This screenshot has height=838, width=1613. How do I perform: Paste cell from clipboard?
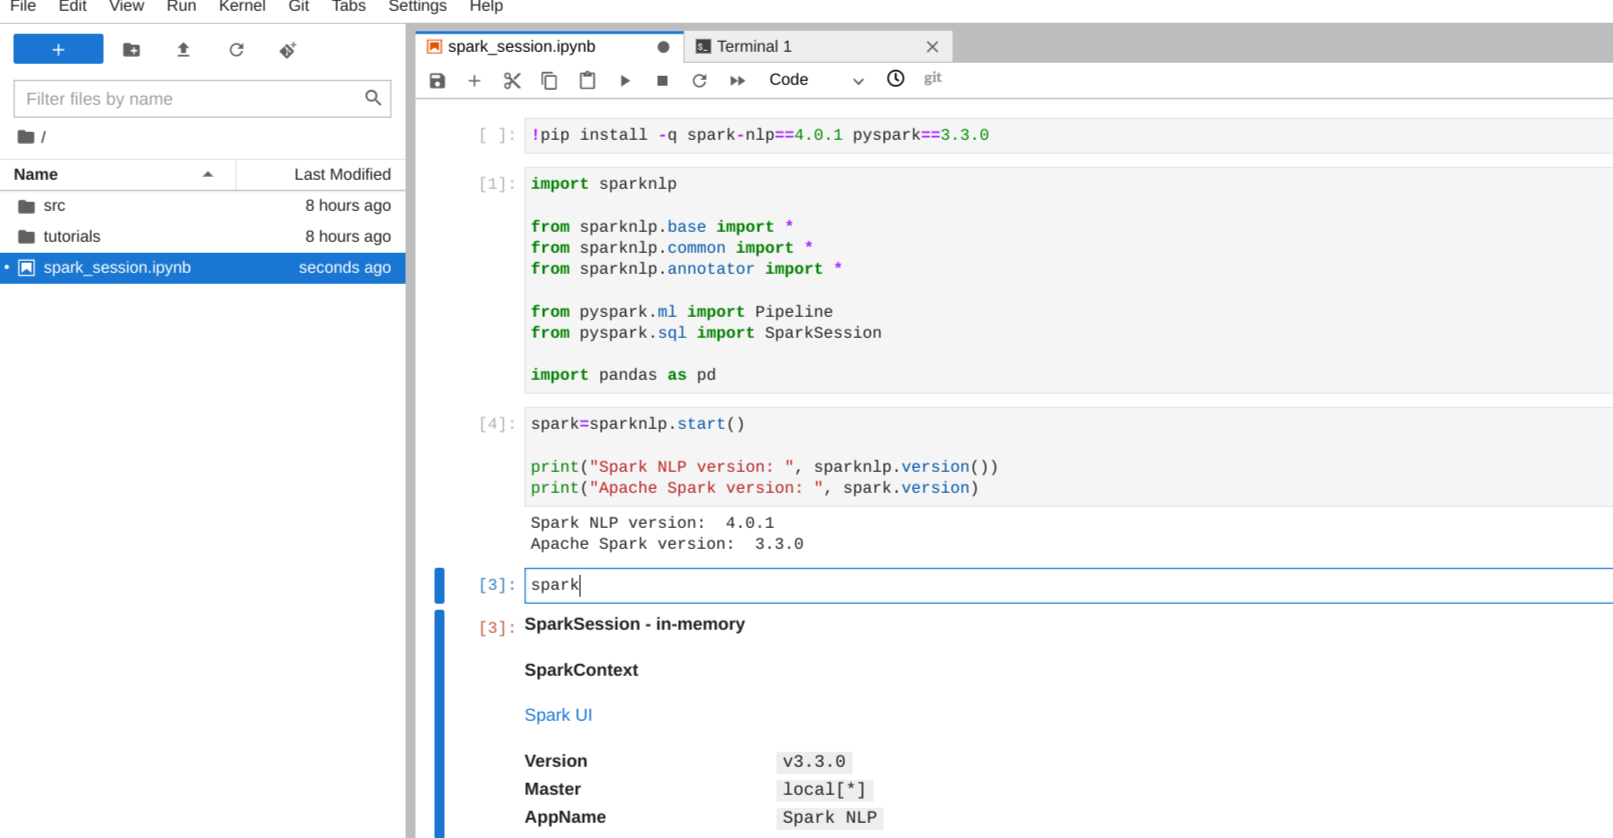click(587, 80)
